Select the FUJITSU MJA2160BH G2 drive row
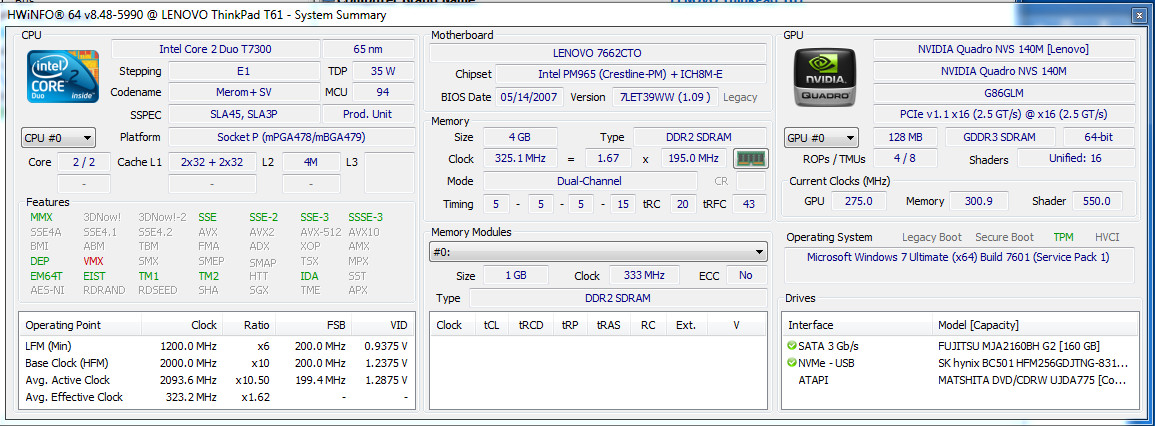The width and height of the screenshot is (1155, 426). (961, 346)
